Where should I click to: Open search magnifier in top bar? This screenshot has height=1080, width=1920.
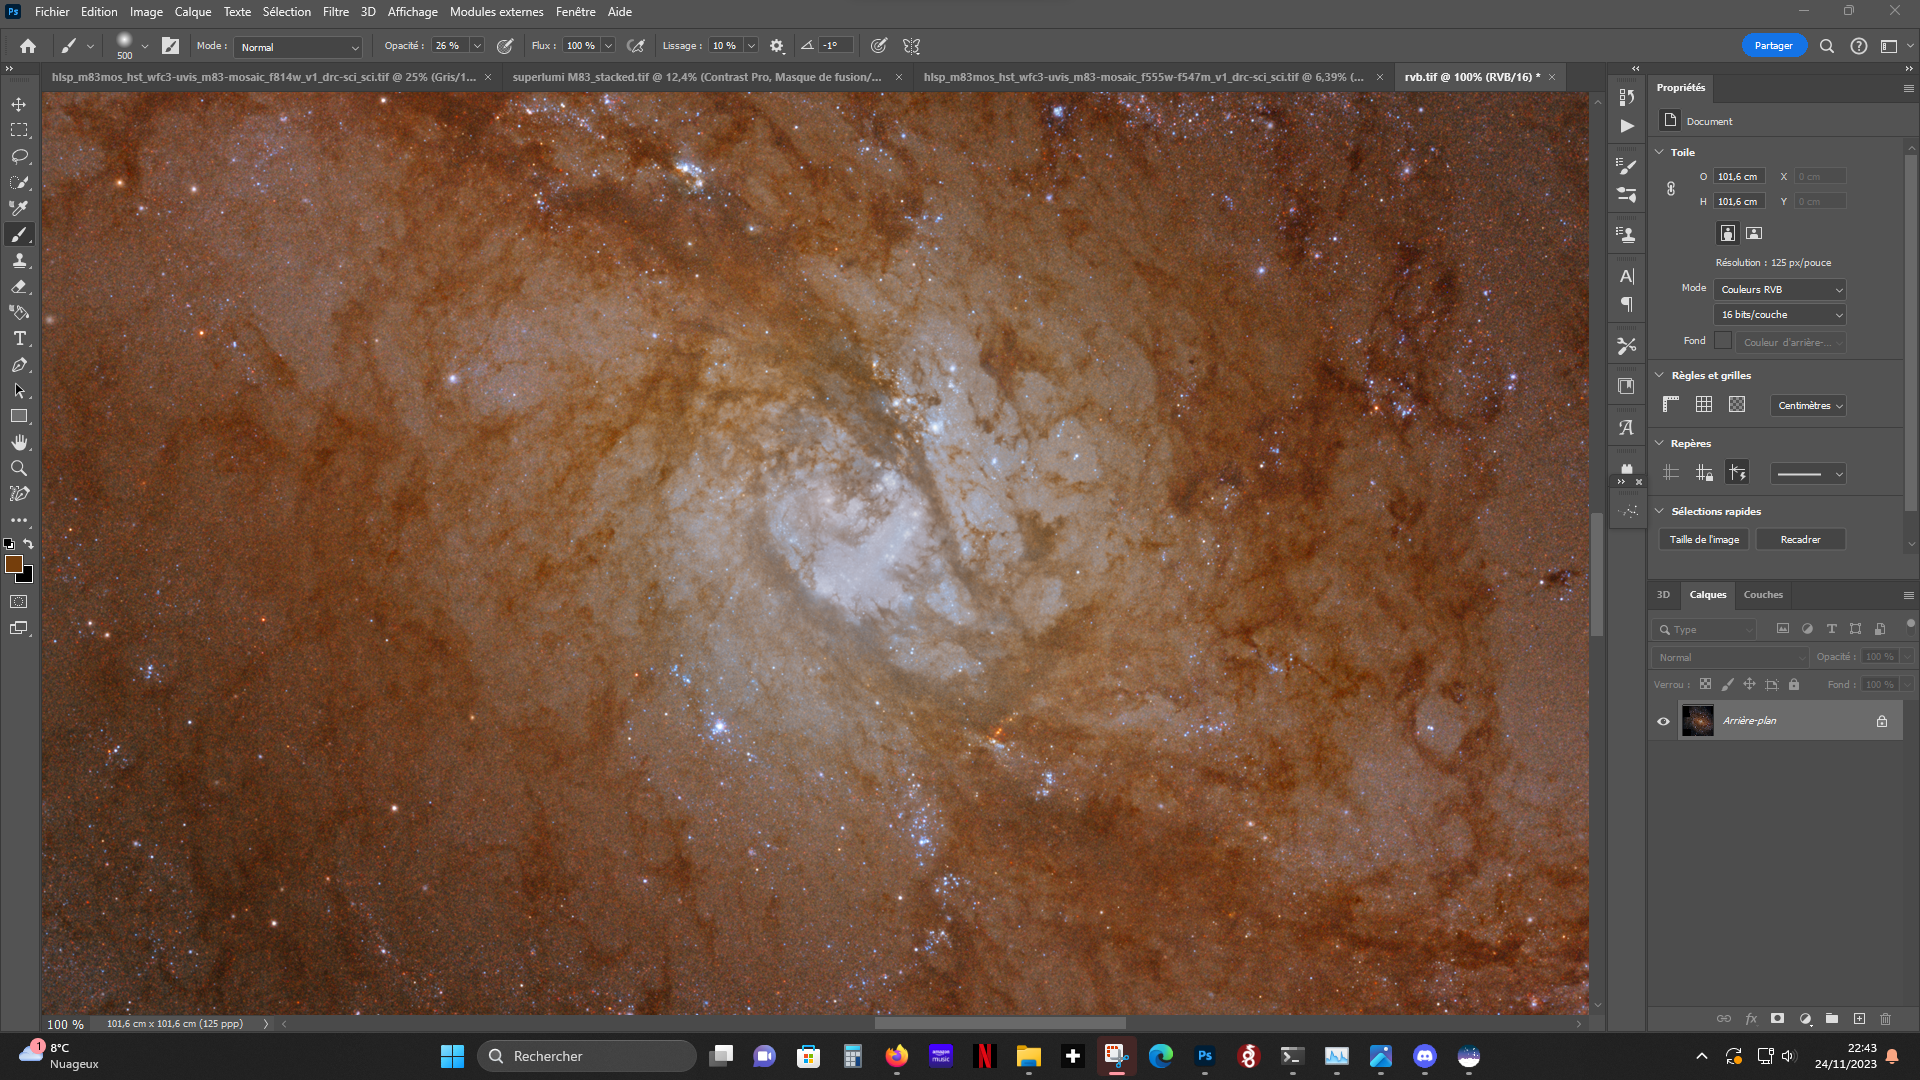[1826, 46]
